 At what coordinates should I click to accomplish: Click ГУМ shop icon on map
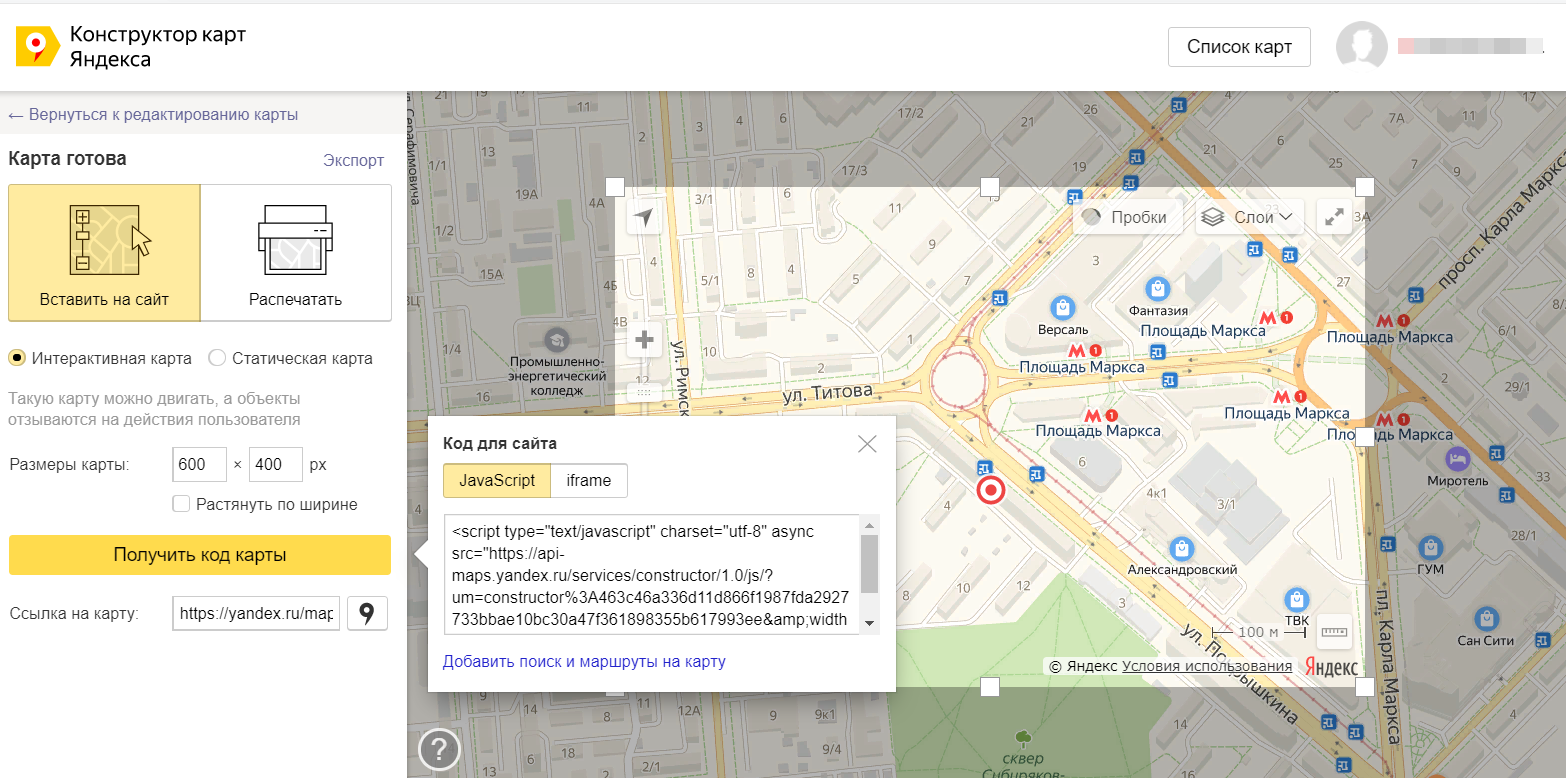point(1431,547)
